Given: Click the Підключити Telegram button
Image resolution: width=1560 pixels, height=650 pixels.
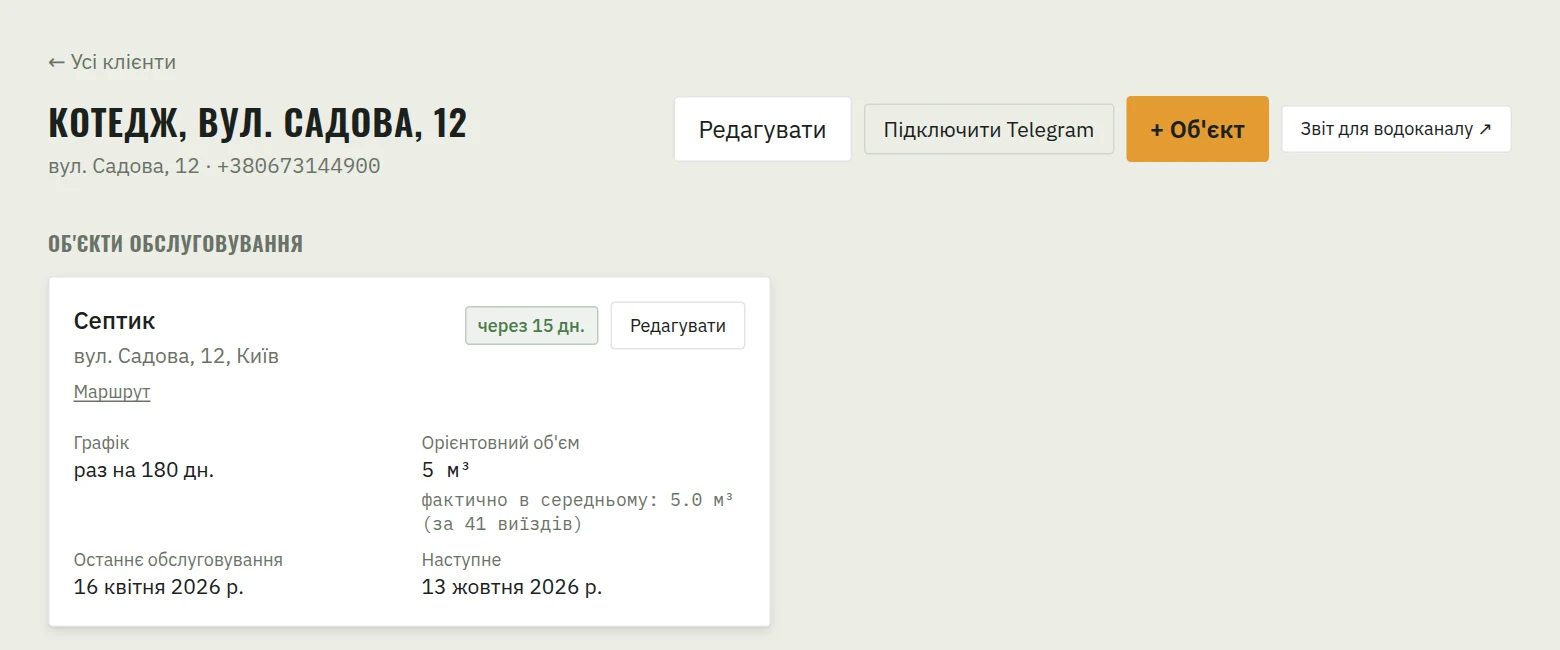Looking at the screenshot, I should (989, 129).
